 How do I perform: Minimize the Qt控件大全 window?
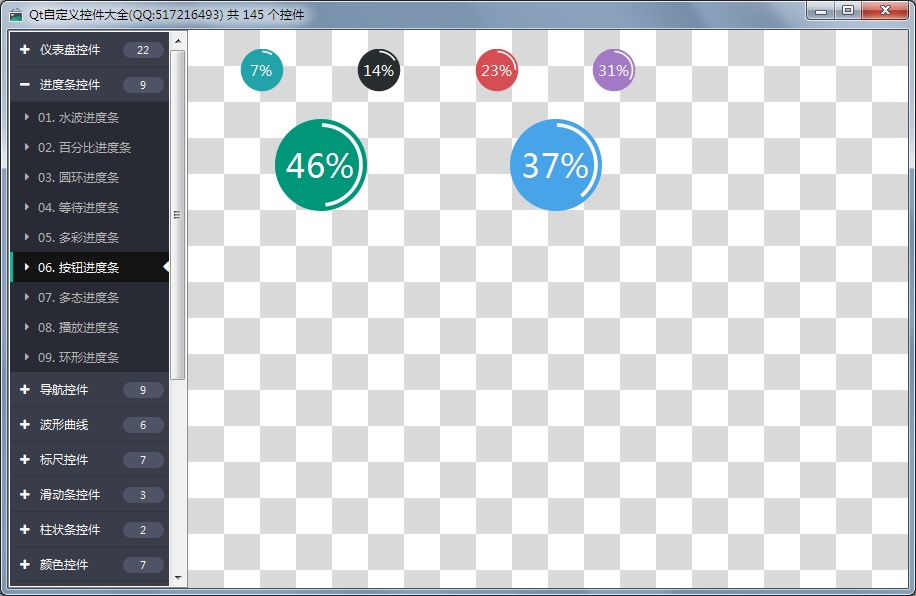coord(821,11)
